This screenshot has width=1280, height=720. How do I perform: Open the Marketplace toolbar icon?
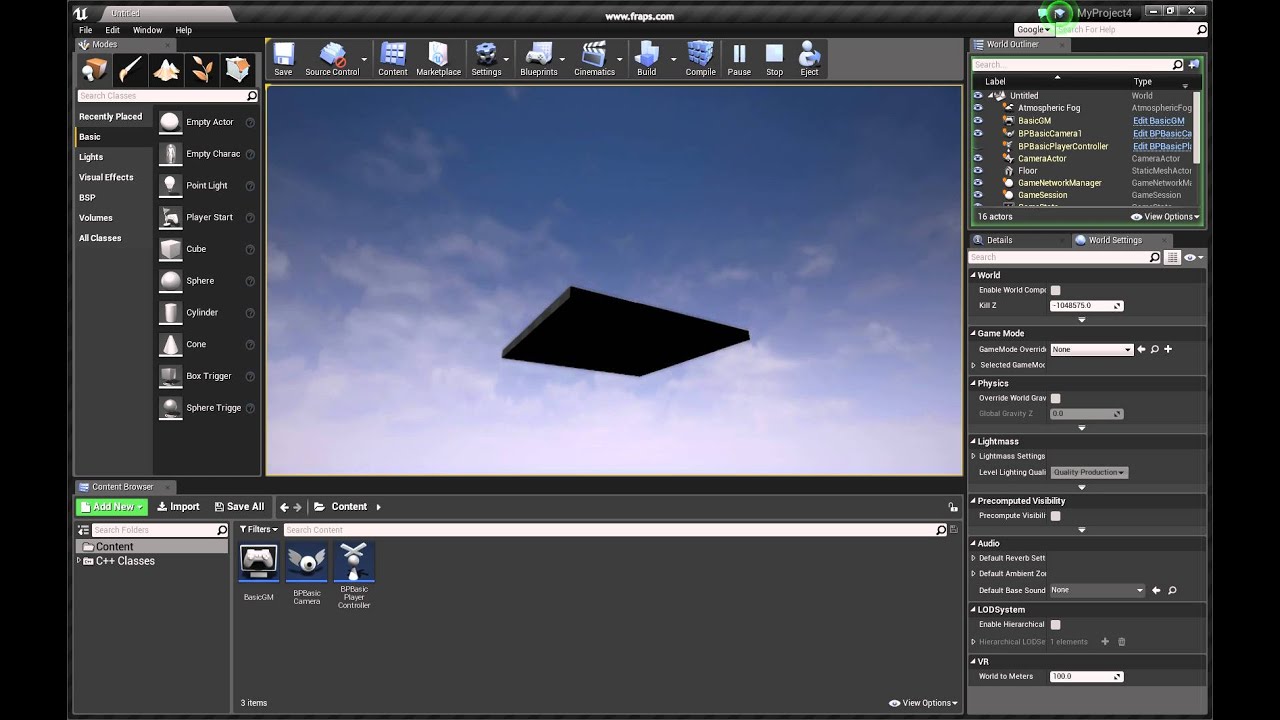coord(438,59)
